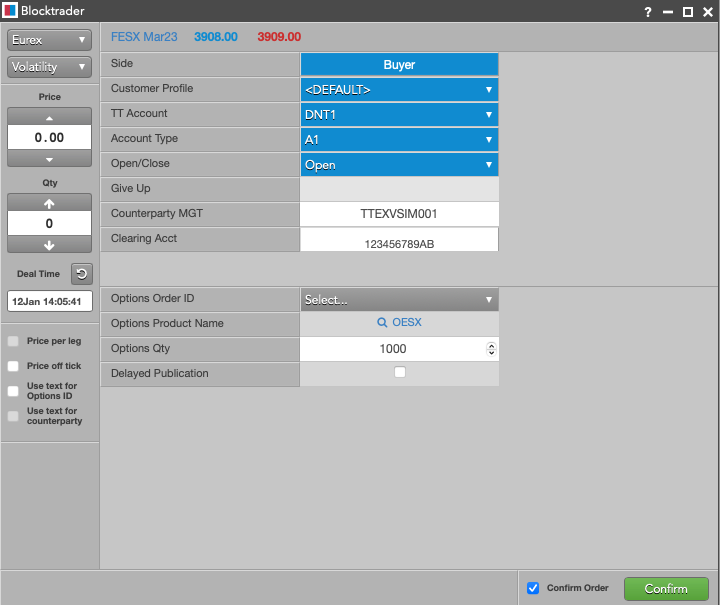This screenshot has width=720, height=605.
Task: Reset Deal Time with refresh icon
Action: (82, 274)
